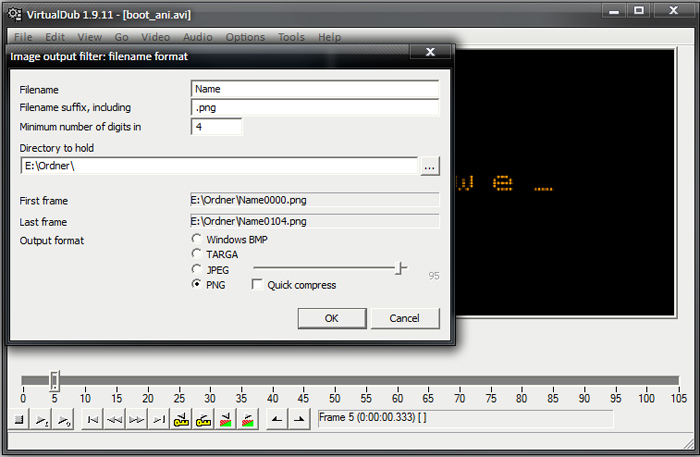
Task: Maximize the VirtualDub window
Action: click(639, 11)
